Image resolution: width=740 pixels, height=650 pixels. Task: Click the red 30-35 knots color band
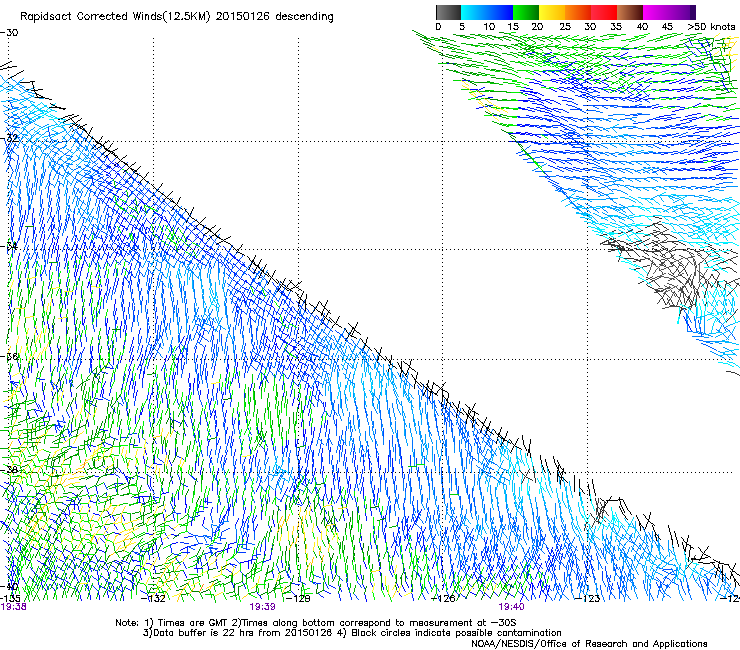[604, 12]
